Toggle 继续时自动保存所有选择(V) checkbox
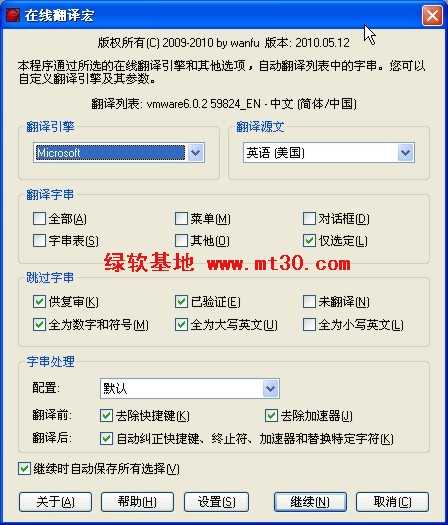 coord(24,469)
